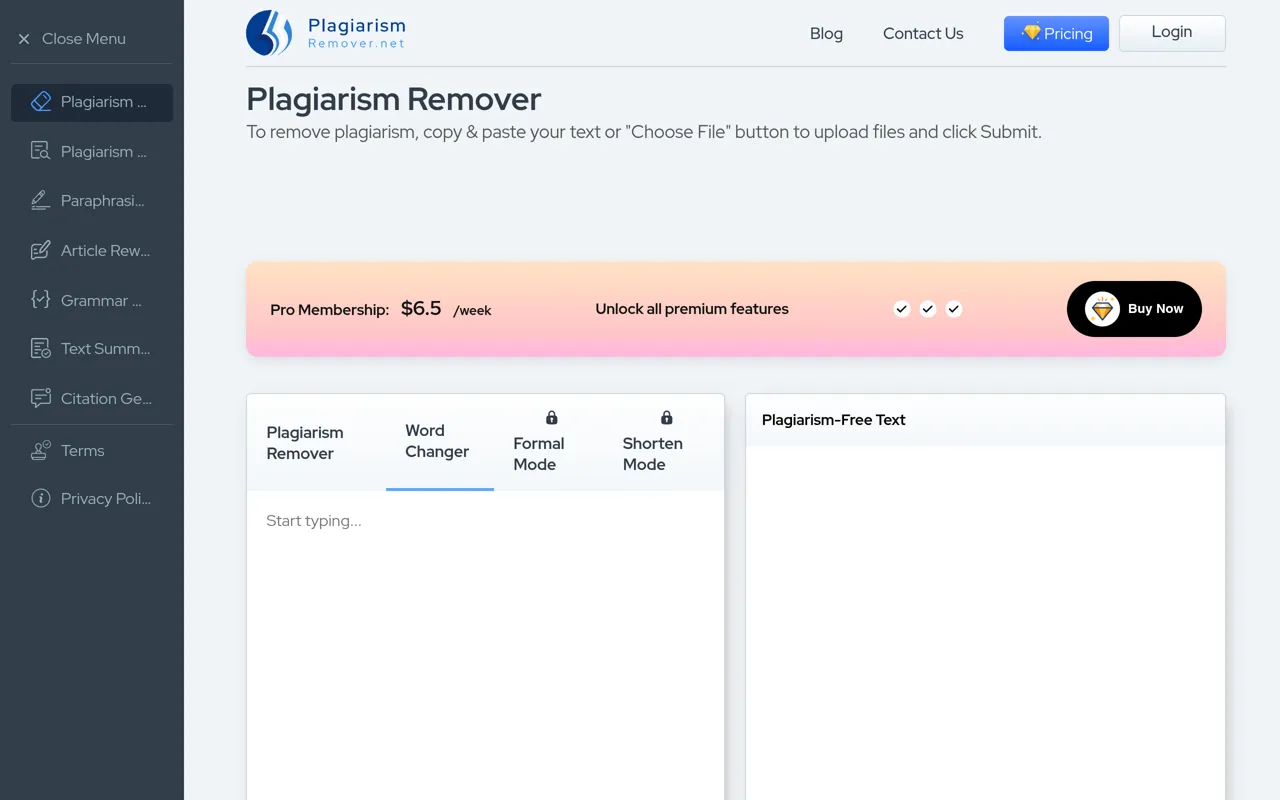Screen dimensions: 1280x800
Task: Click the lock icon above Shorten Mode
Action: 667,417
